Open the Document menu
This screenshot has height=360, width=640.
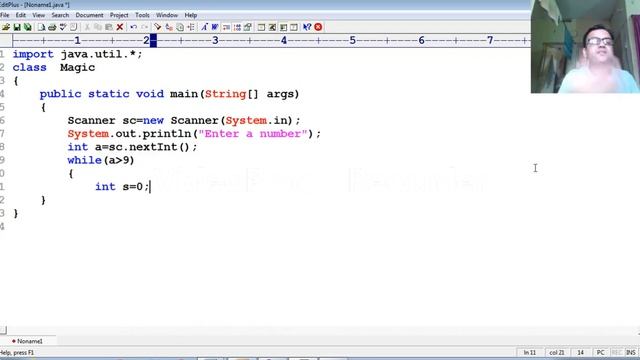89,15
